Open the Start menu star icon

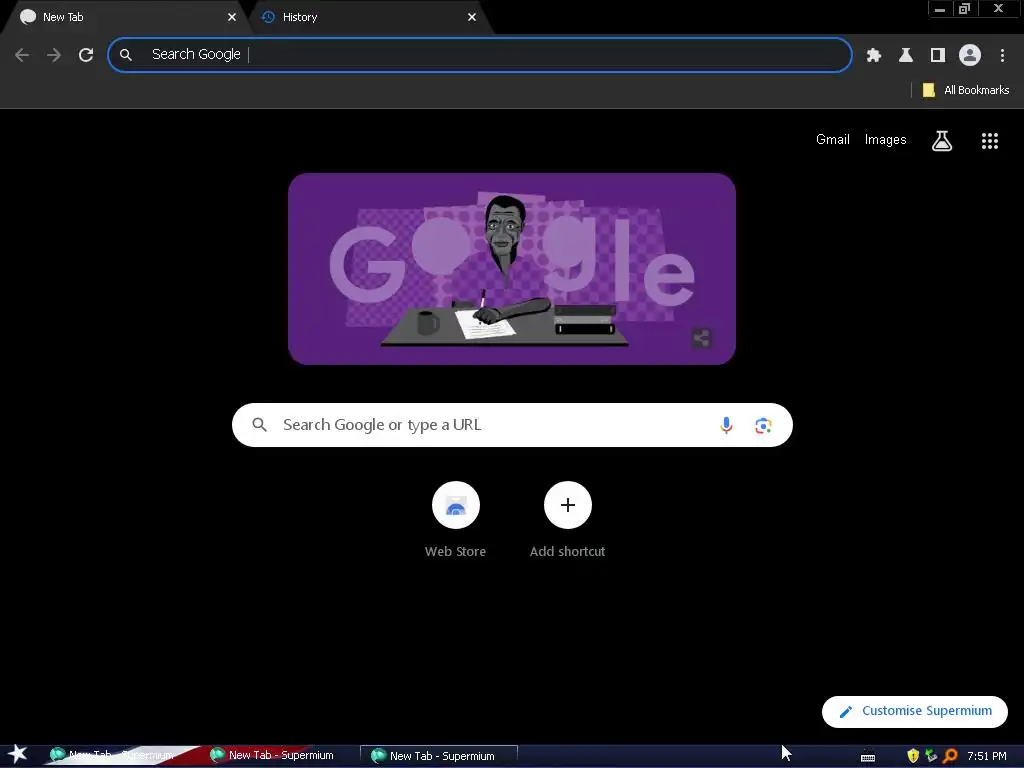click(17, 754)
